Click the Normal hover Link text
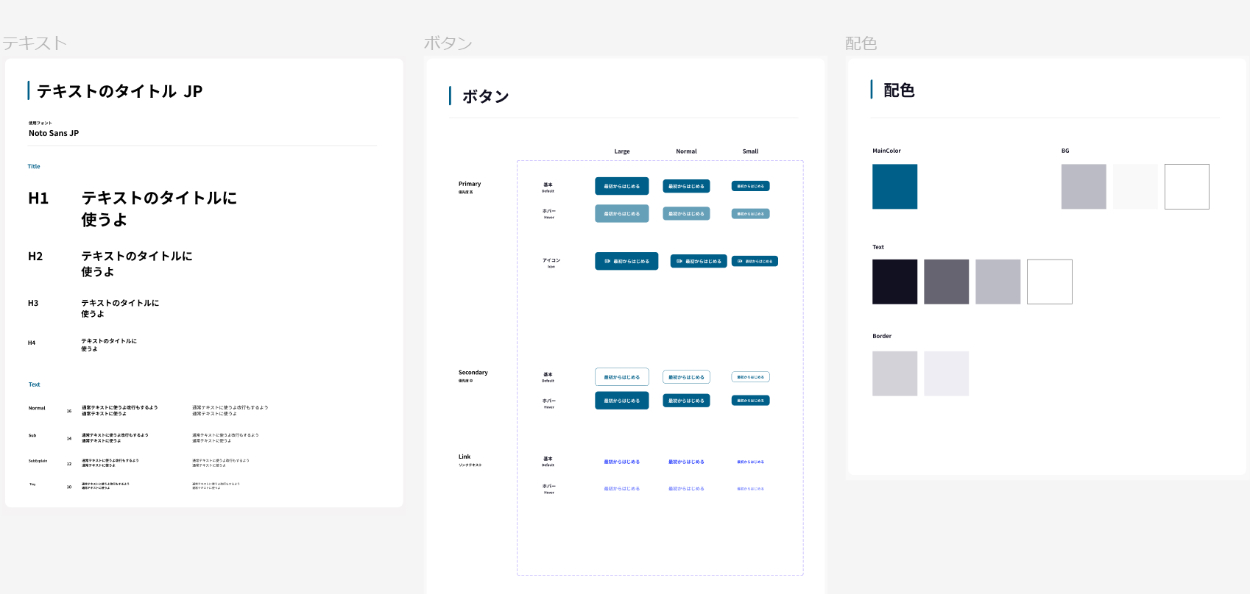The height and width of the screenshot is (594, 1250). click(686, 489)
